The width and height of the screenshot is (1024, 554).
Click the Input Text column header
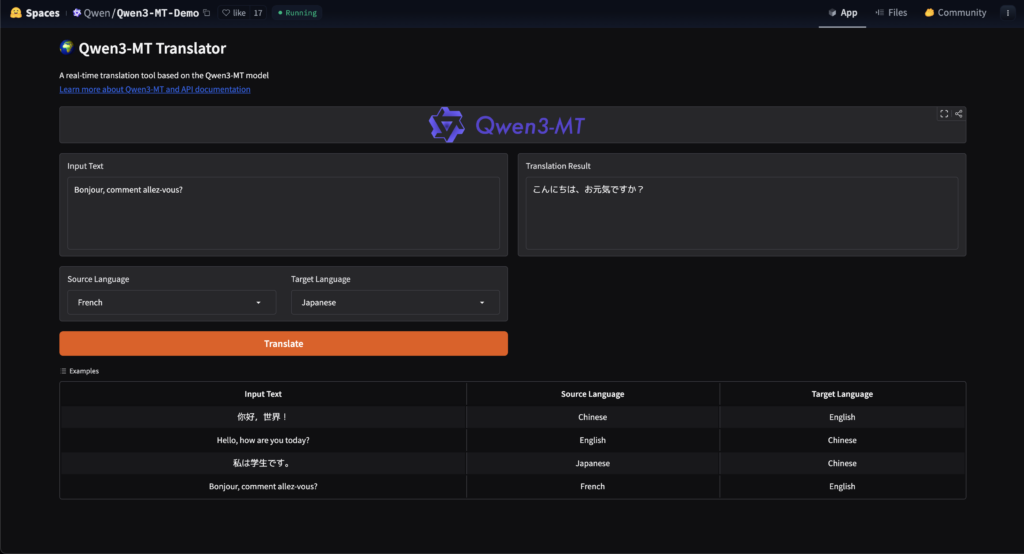pos(263,394)
